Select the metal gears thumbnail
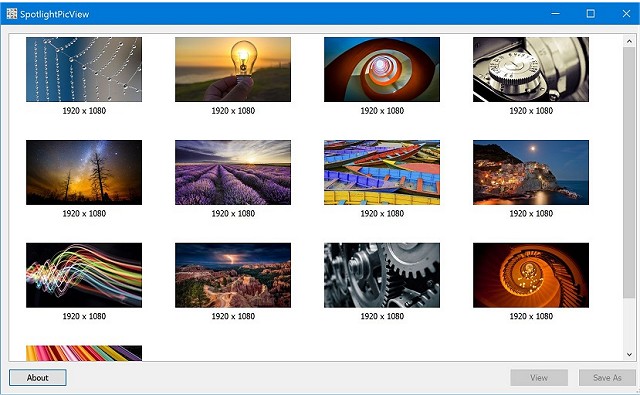Viewport: 640px width, 395px height. click(382, 275)
